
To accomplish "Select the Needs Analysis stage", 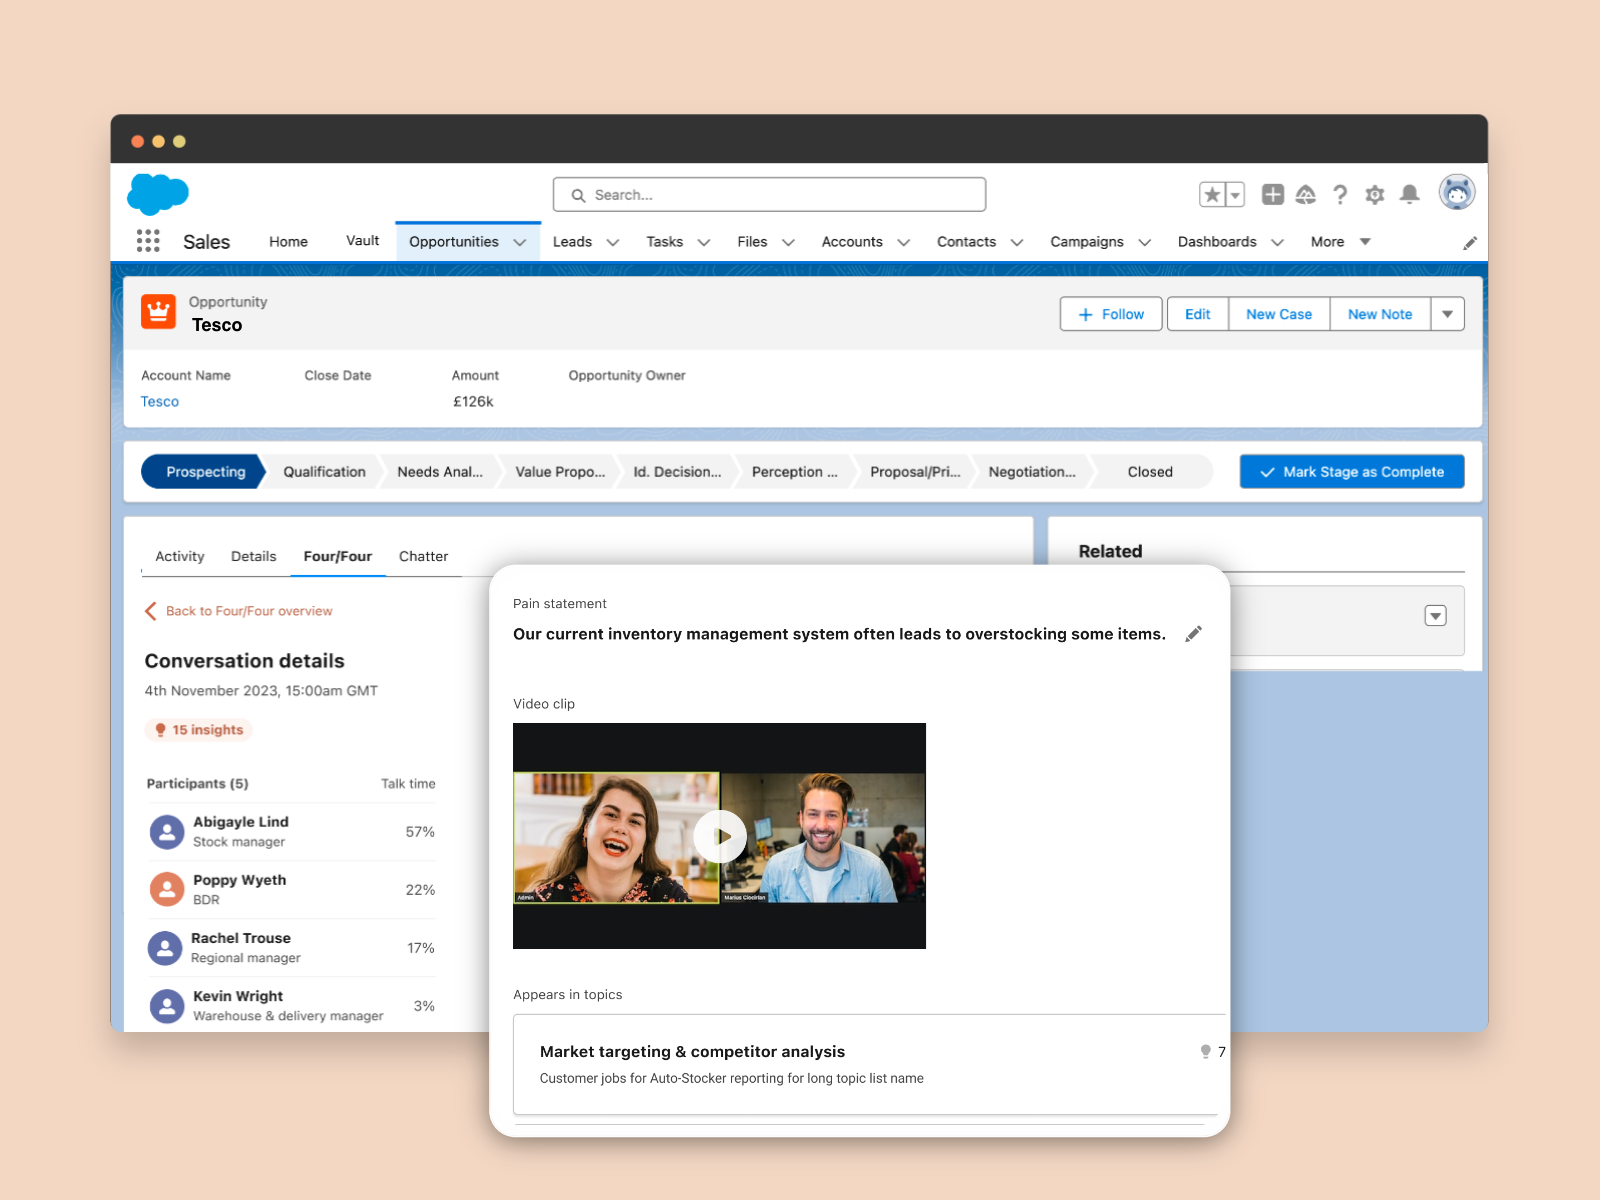I will click(440, 472).
